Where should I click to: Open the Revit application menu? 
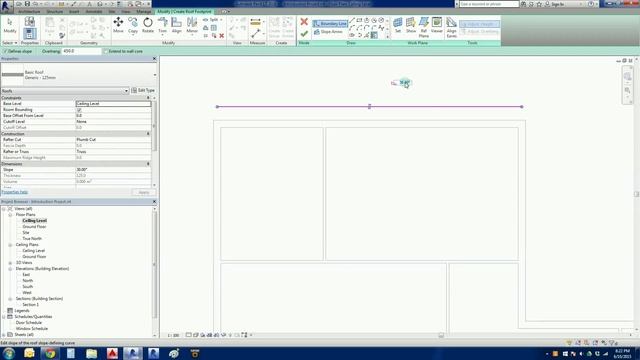(x=6, y=6)
